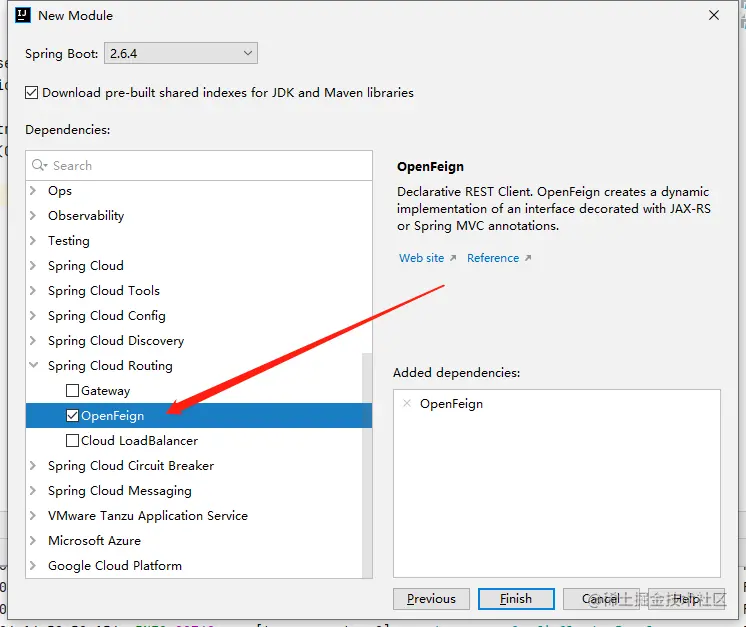Screen dimensions: 746x627
Task: Select the Microsoft Azure row text
Action: 94,540
